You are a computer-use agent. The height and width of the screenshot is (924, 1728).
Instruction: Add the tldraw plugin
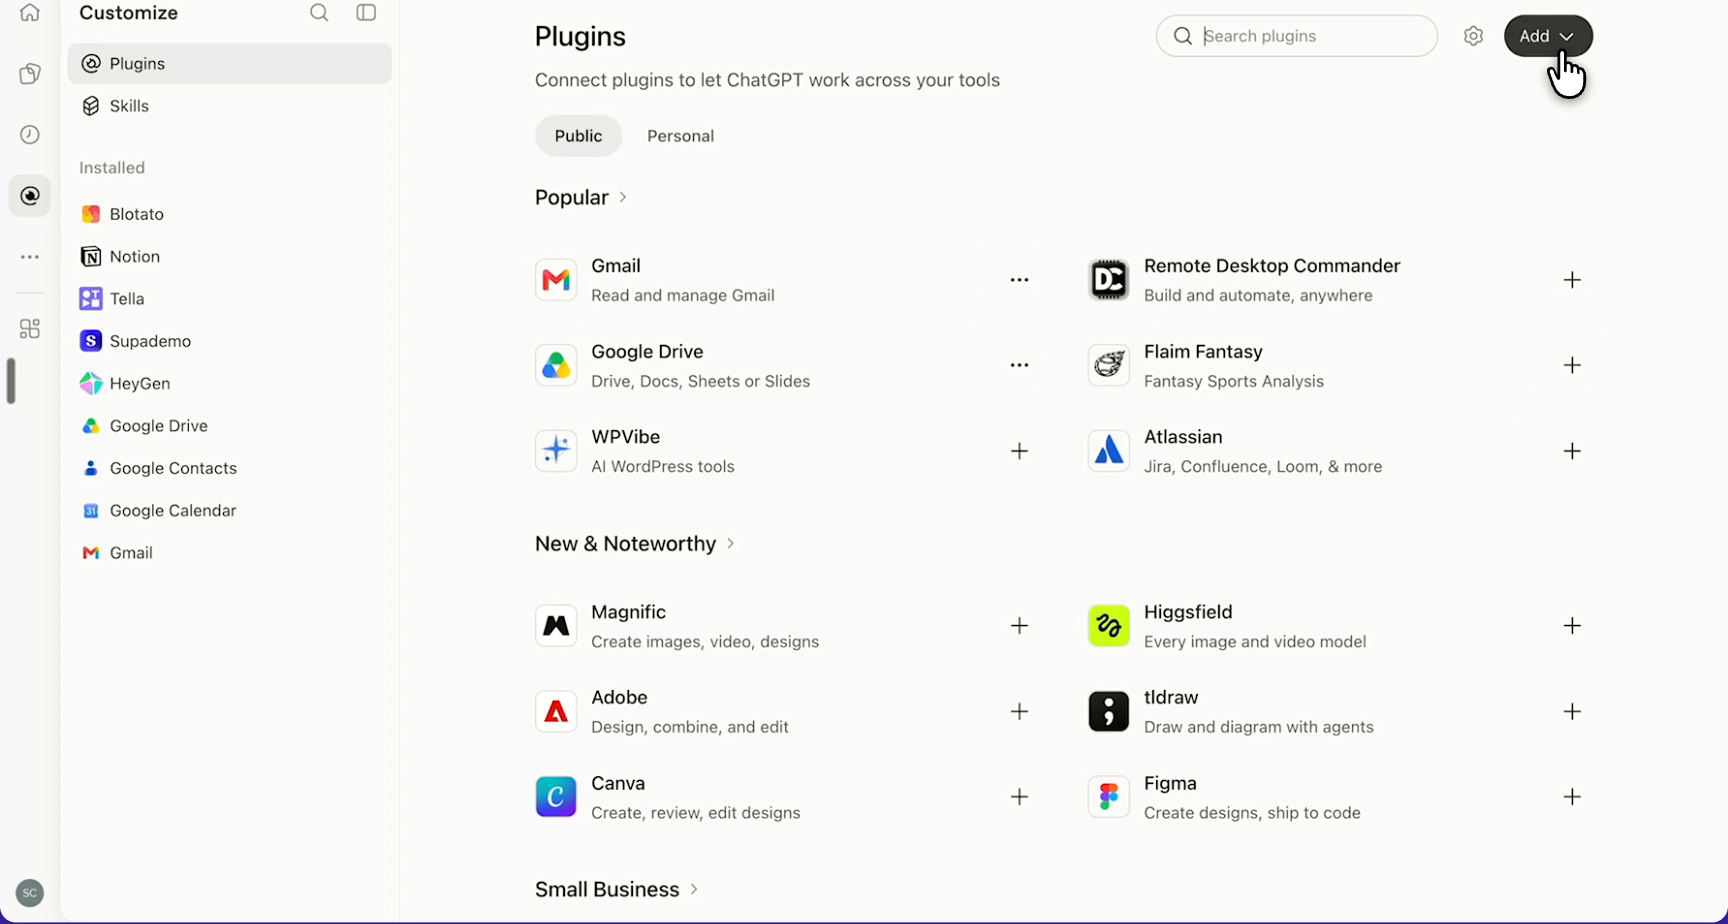coord(1572,711)
